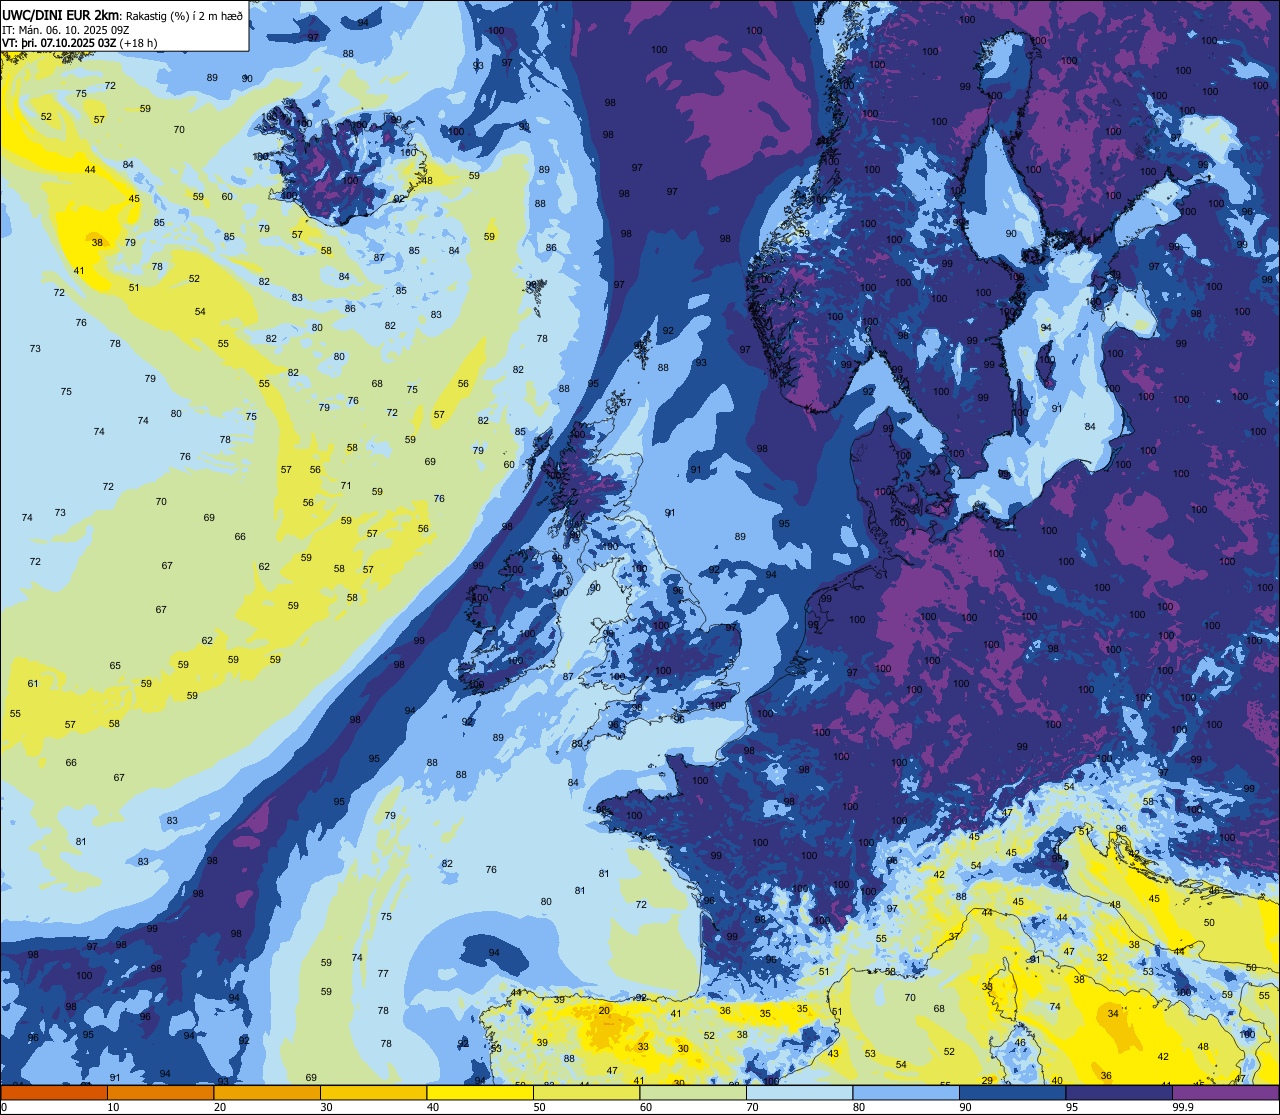
Task: Click the 32 value over central Italy
Action: (x=1102, y=957)
